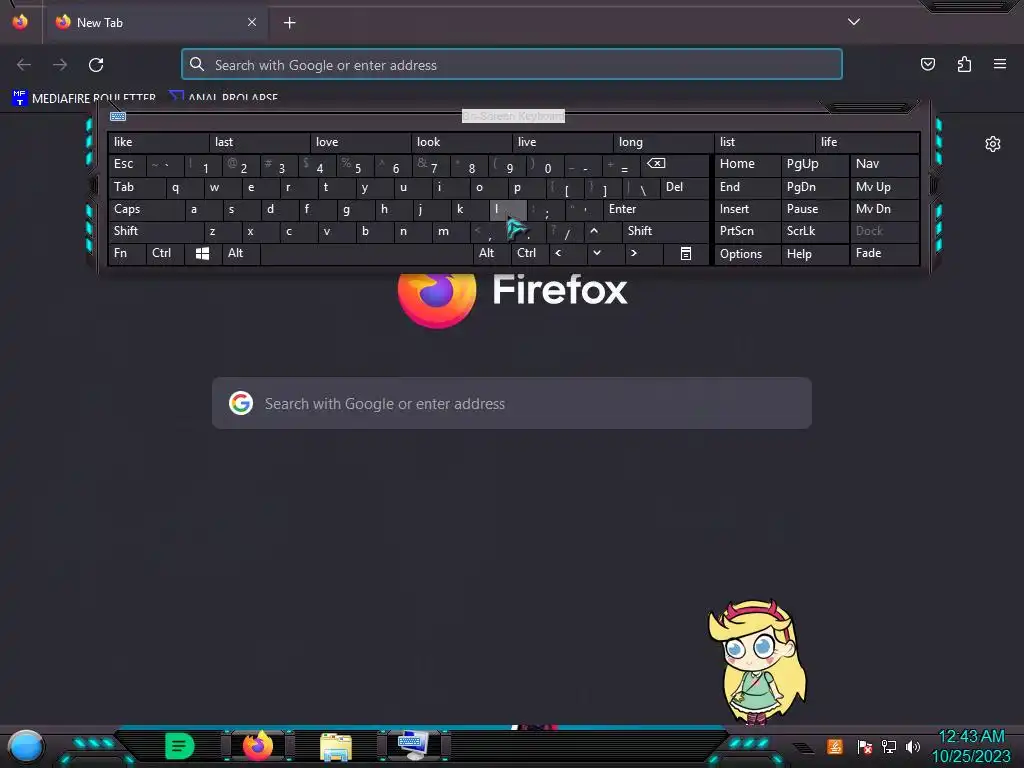Image resolution: width=1024 pixels, height=768 pixels.
Task: Select the 'like' word suggestion
Action: 159,142
